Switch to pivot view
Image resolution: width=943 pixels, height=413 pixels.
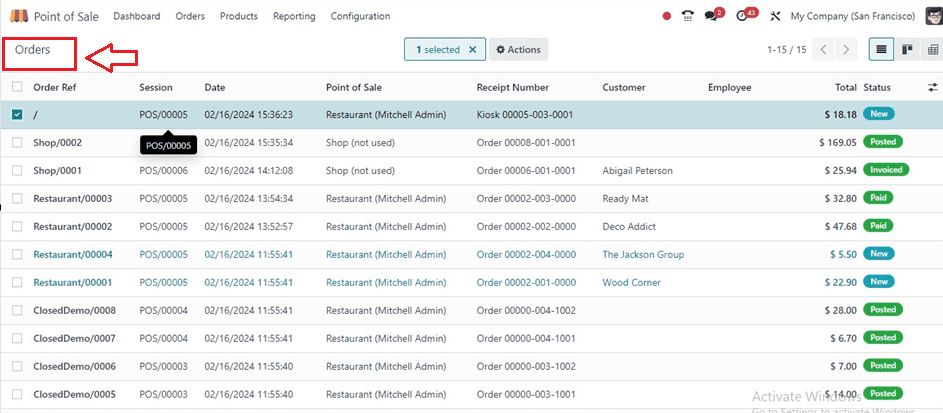[x=932, y=50]
